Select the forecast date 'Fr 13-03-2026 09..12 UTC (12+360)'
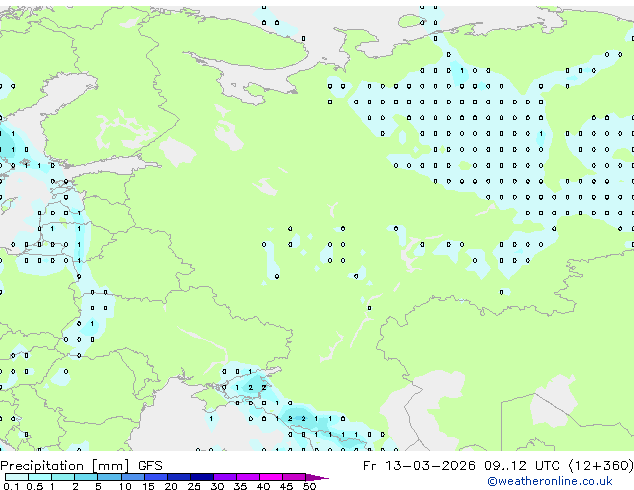 pyautogui.click(x=498, y=466)
